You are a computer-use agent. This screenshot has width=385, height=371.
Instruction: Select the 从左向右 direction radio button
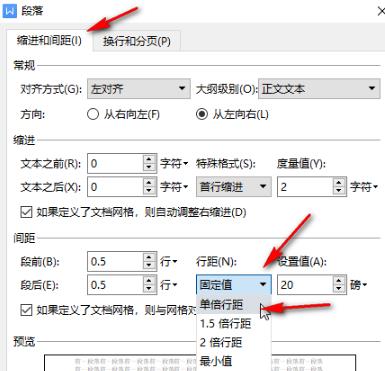202,114
